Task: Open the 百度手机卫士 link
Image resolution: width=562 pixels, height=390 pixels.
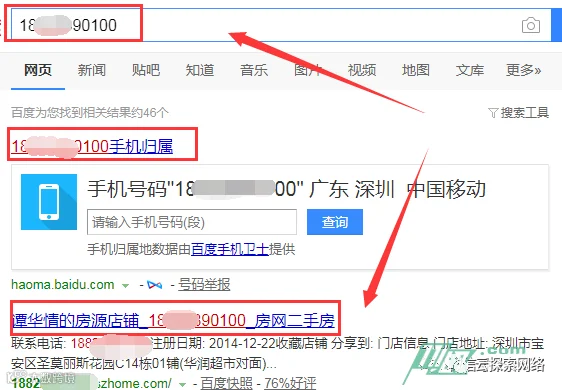Action: [x=230, y=249]
